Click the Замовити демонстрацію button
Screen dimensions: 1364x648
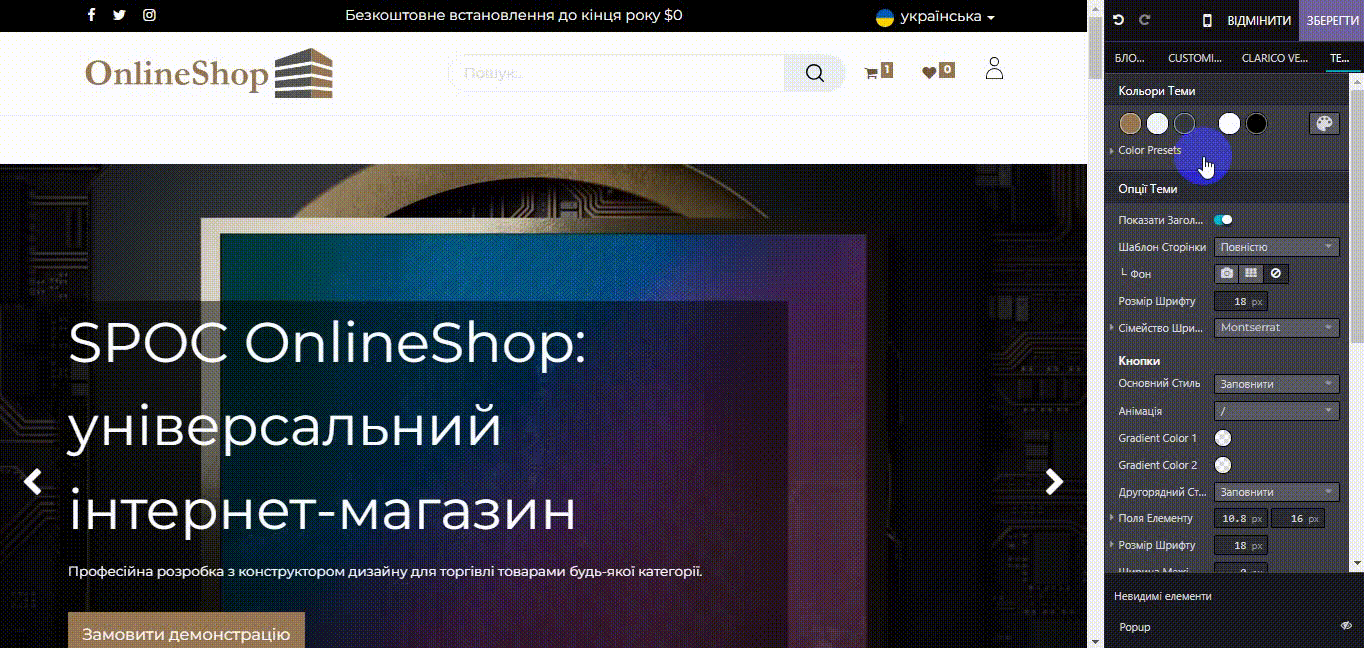[186, 634]
